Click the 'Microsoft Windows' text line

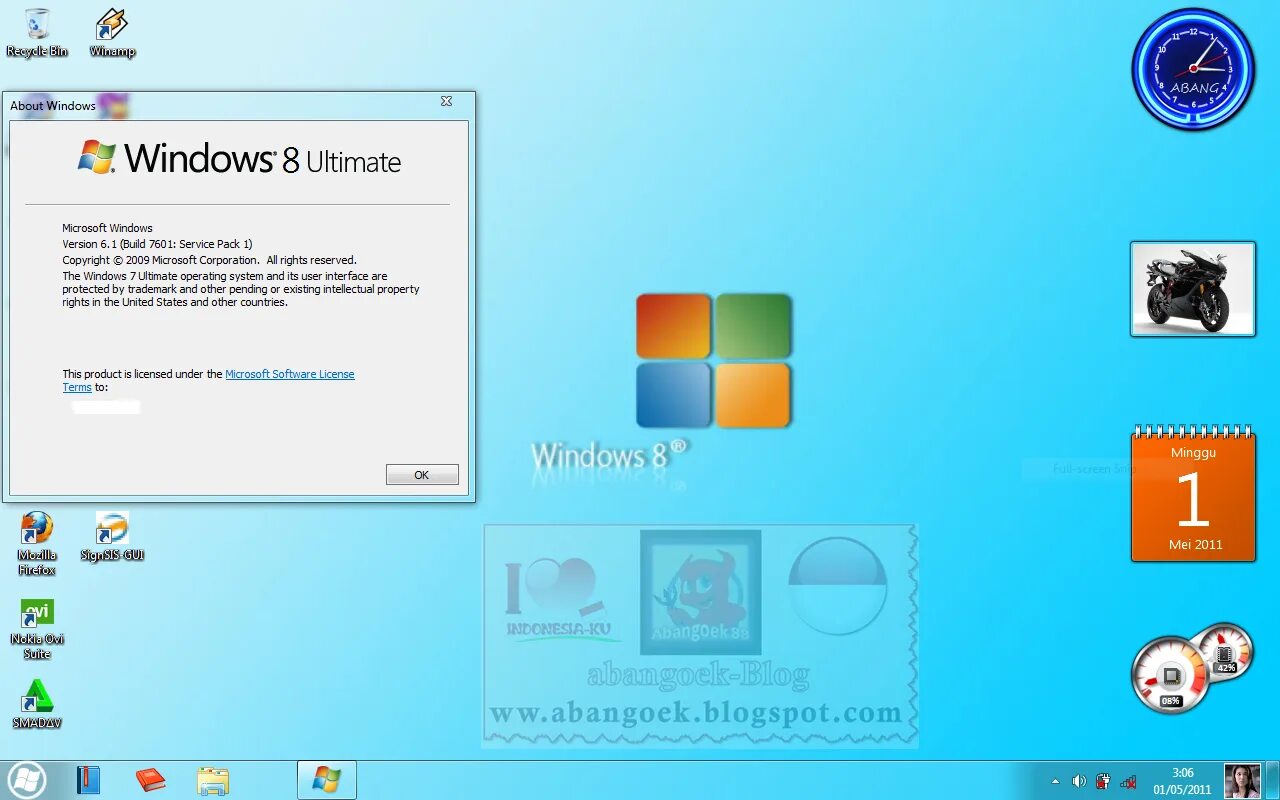[107, 228]
